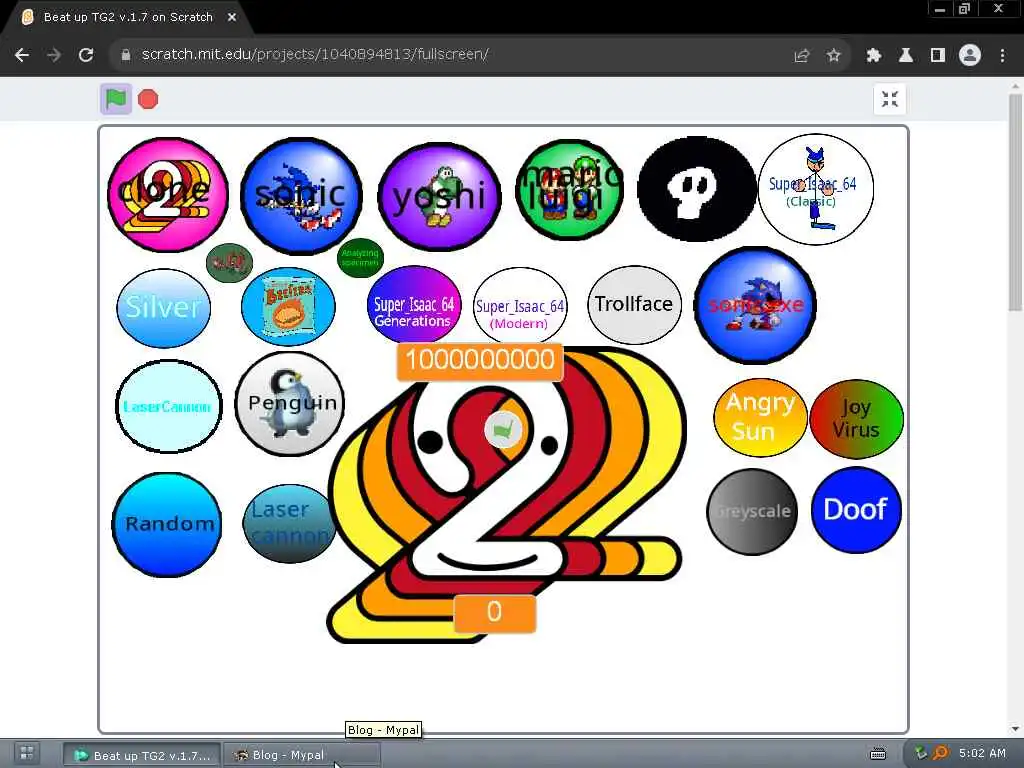Select the mario luigi bubble
The image size is (1024, 768).
[569, 189]
